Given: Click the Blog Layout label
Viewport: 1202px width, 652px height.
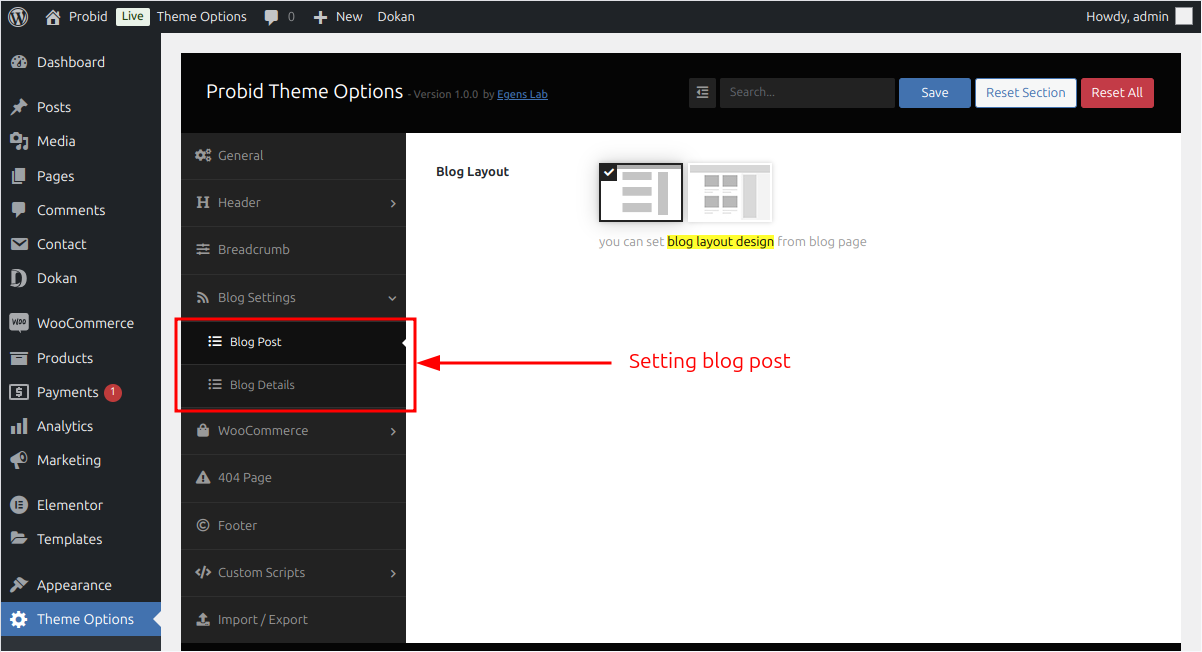Looking at the screenshot, I should pos(473,171).
